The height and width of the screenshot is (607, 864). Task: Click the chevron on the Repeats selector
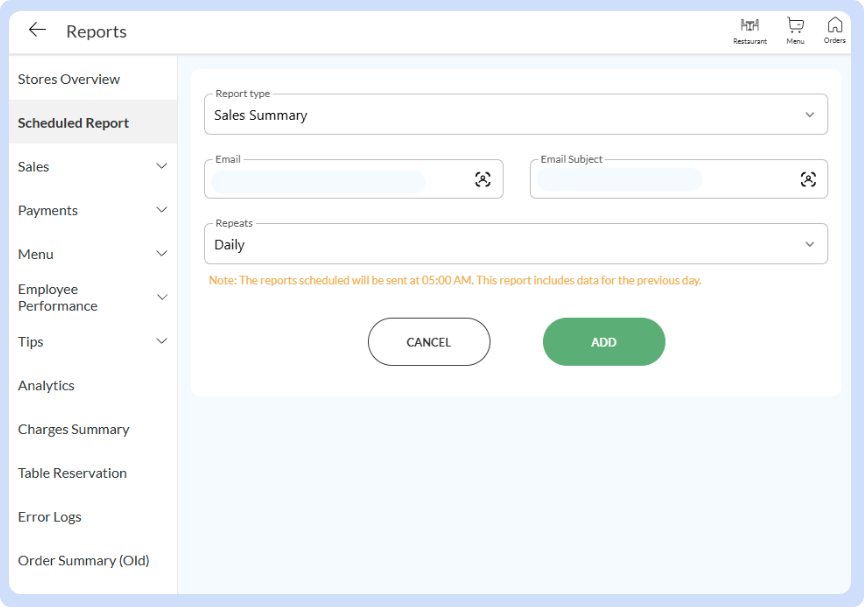pyautogui.click(x=811, y=243)
